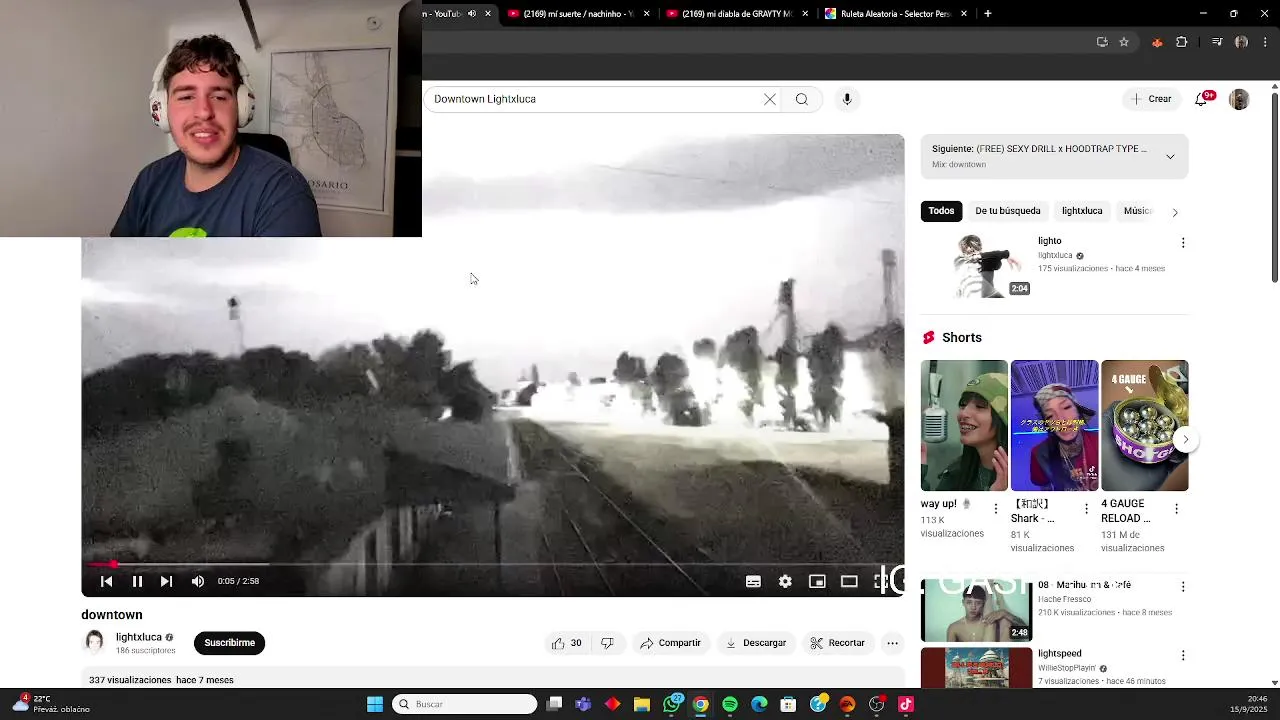Open YouTube account avatar menu

click(1239, 99)
